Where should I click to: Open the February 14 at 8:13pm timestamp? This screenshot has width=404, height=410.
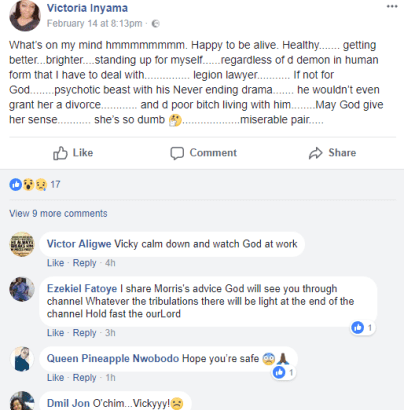click(x=95, y=24)
